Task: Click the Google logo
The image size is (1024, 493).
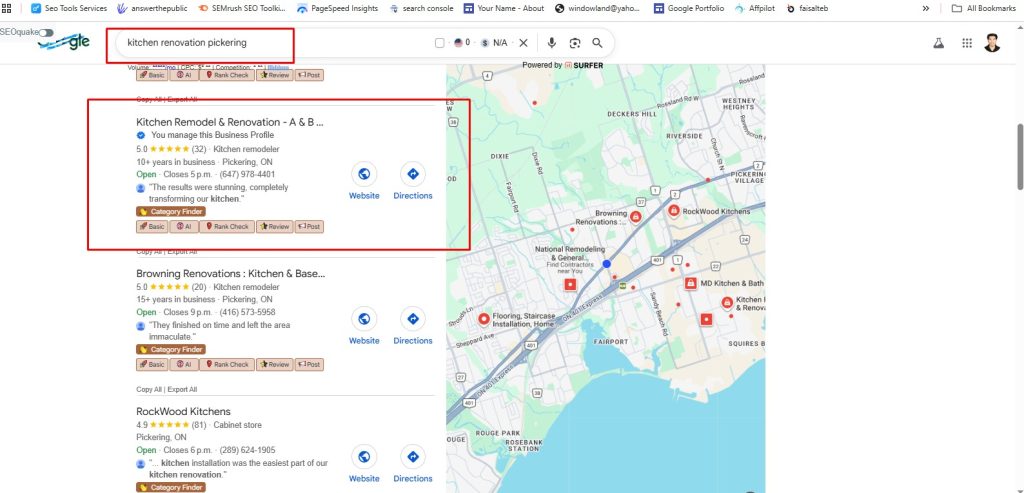Action: pos(65,43)
